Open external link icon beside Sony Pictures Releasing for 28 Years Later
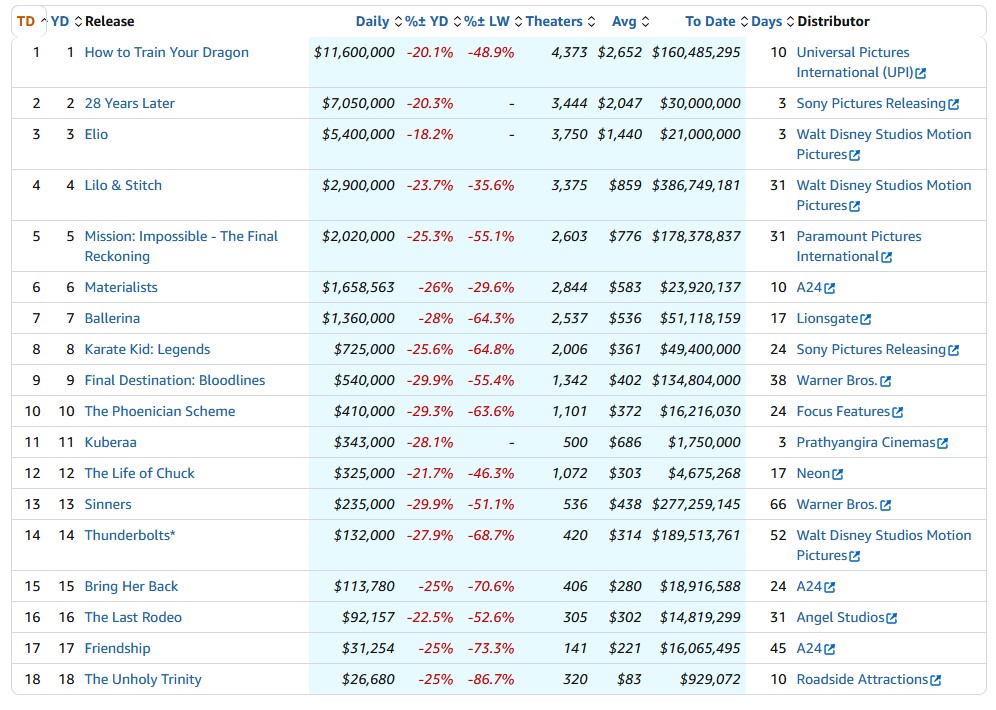This screenshot has height=710, width=996. tap(953, 104)
